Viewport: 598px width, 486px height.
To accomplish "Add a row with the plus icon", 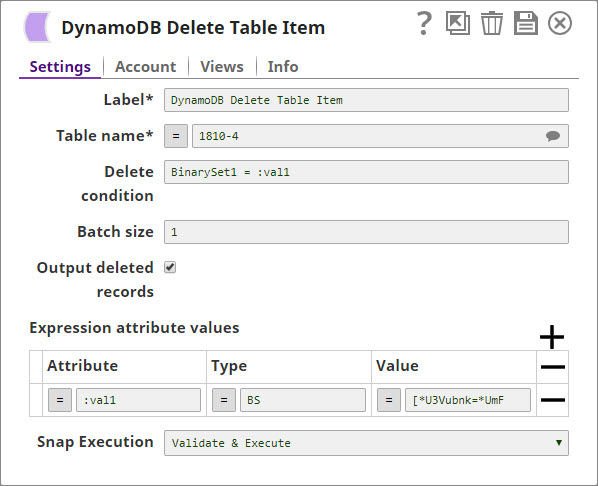I will (552, 337).
